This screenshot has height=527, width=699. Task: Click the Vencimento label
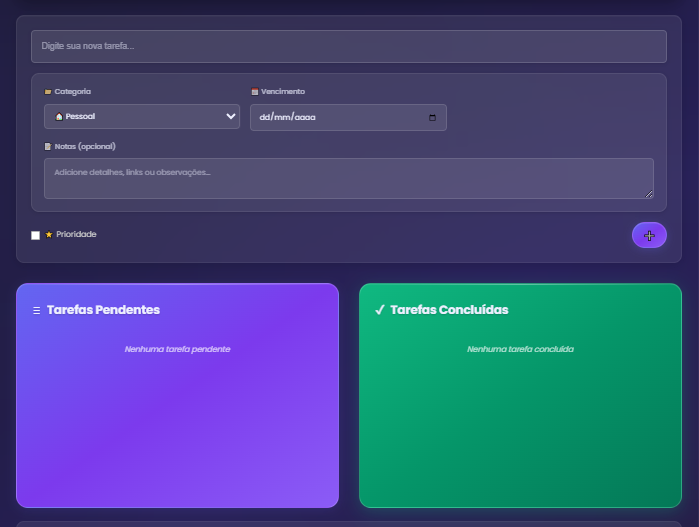pyautogui.click(x=283, y=91)
